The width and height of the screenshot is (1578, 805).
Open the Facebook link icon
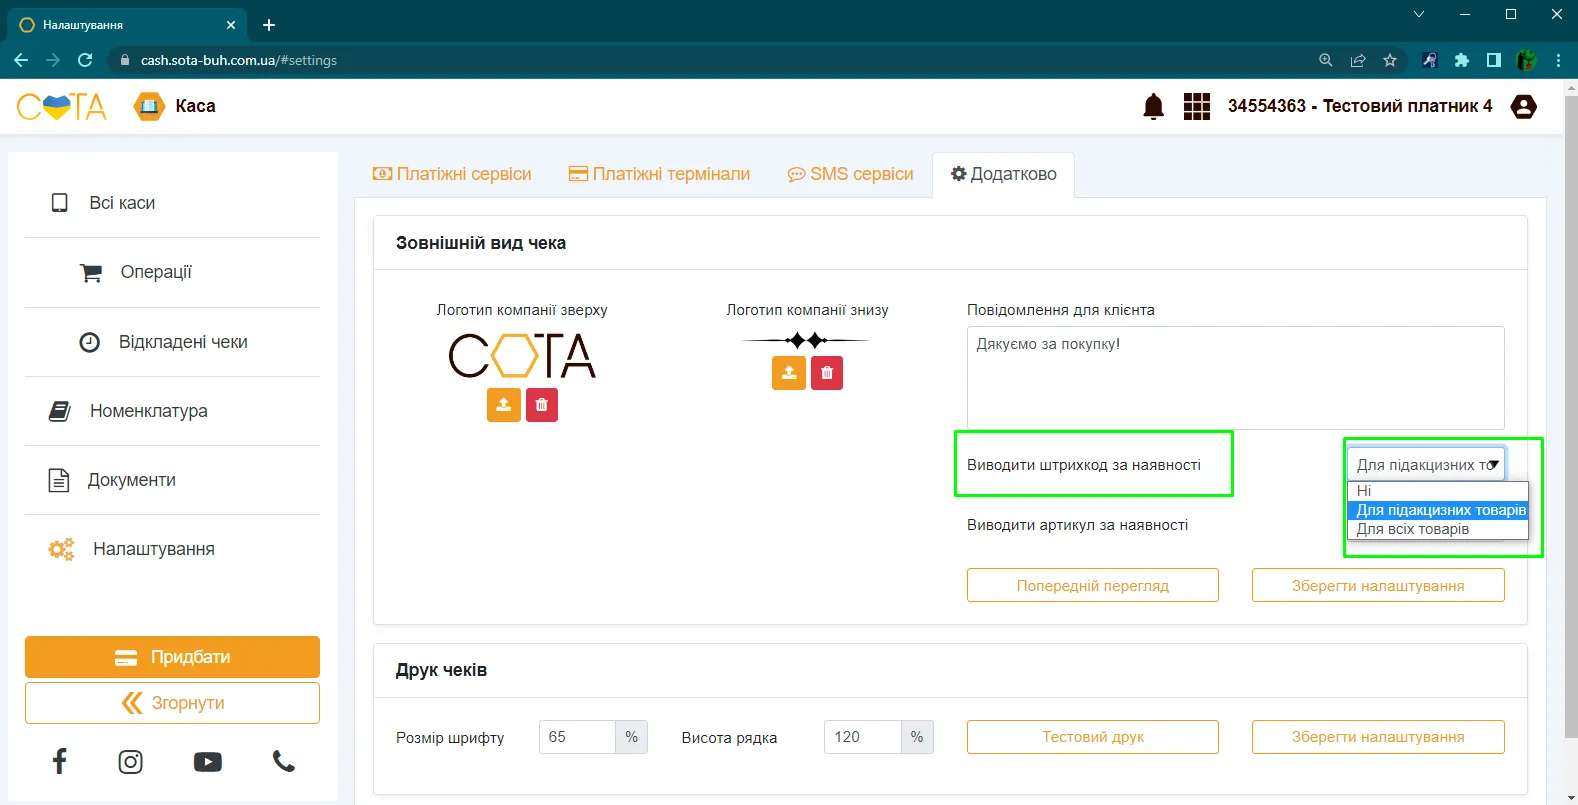(x=60, y=762)
